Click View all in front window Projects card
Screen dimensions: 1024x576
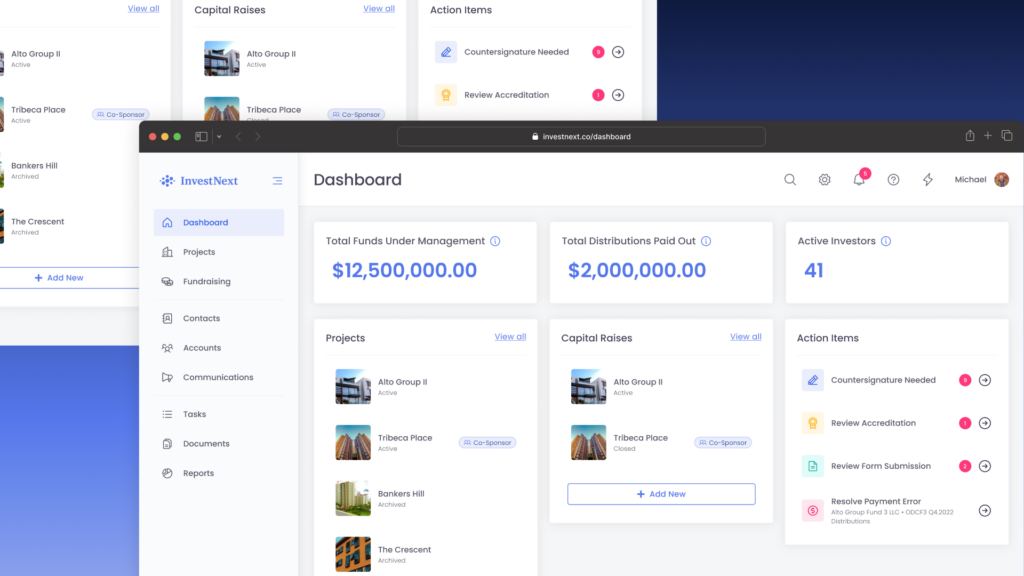[x=510, y=337]
